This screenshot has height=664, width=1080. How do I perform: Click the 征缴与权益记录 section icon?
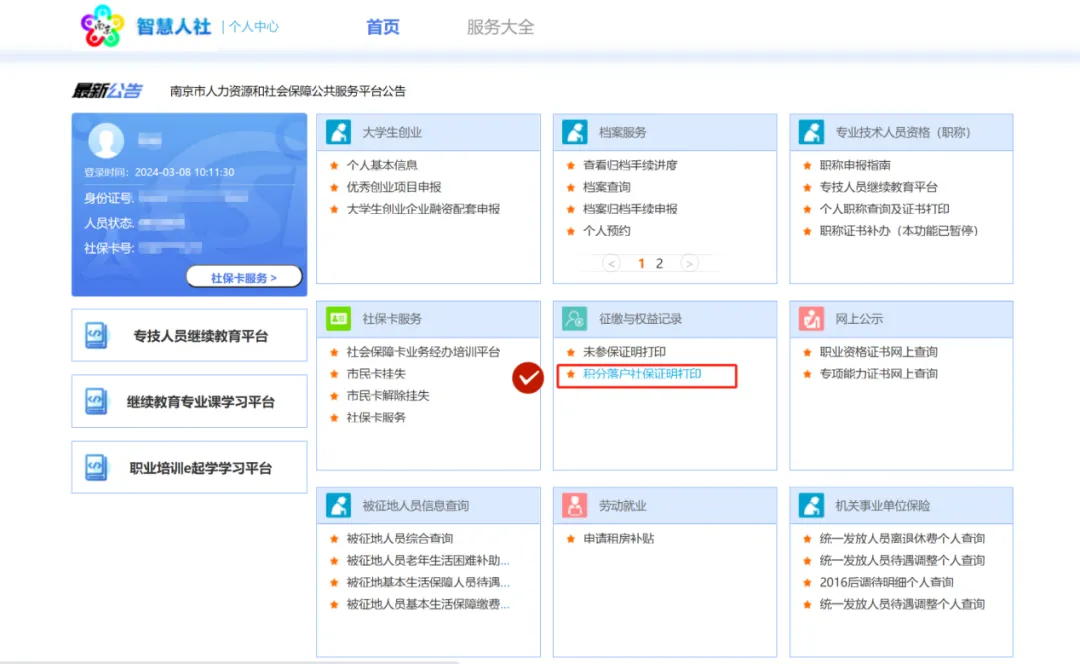[x=574, y=318]
